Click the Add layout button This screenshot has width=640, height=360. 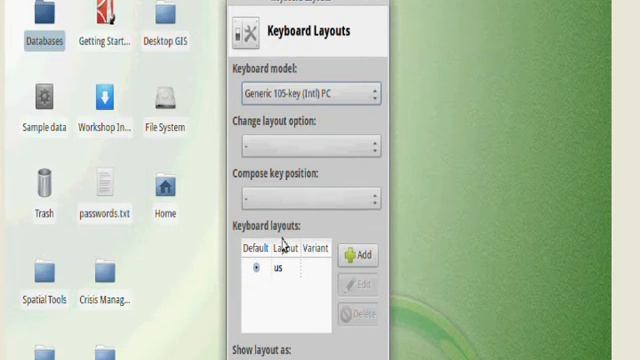[x=358, y=255]
